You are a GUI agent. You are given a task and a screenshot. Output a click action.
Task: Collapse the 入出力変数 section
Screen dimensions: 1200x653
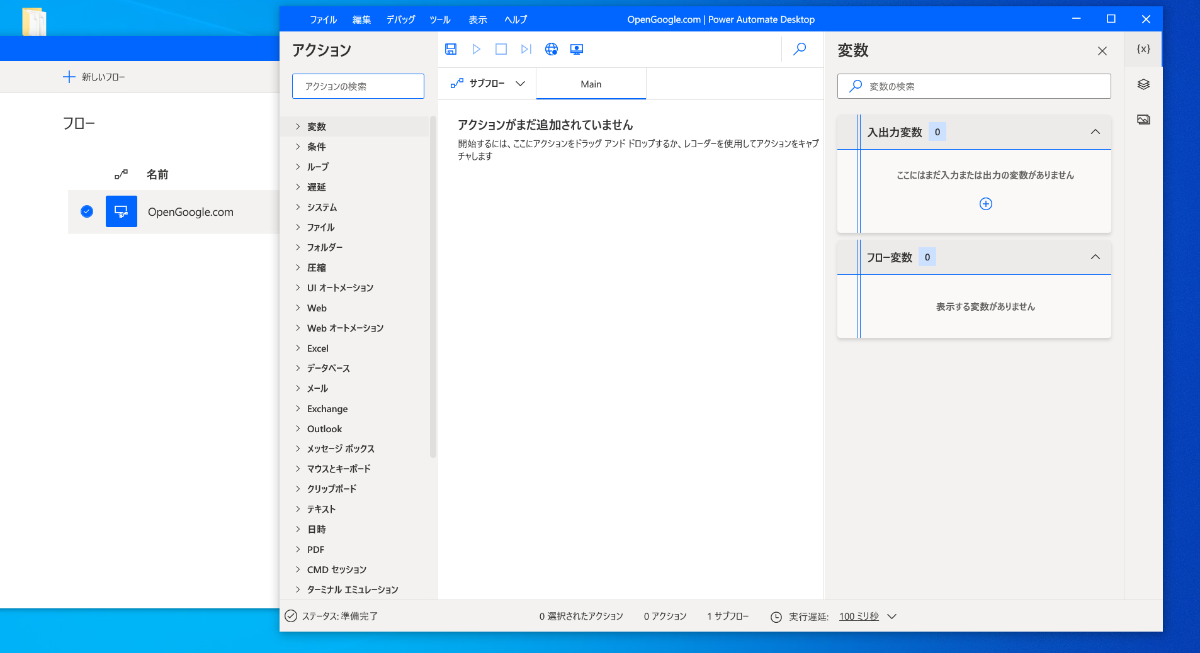click(x=1095, y=132)
